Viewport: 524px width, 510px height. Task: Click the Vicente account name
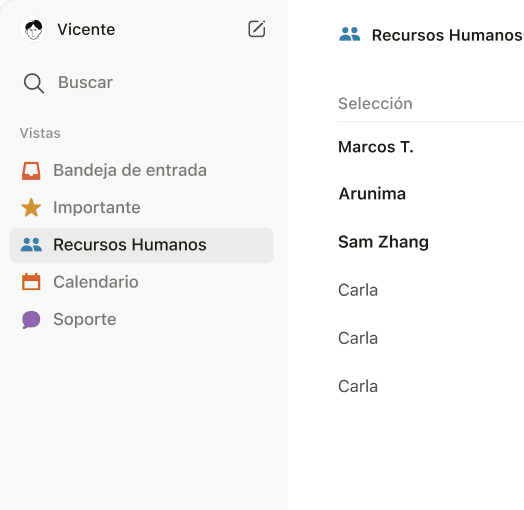tap(86, 29)
